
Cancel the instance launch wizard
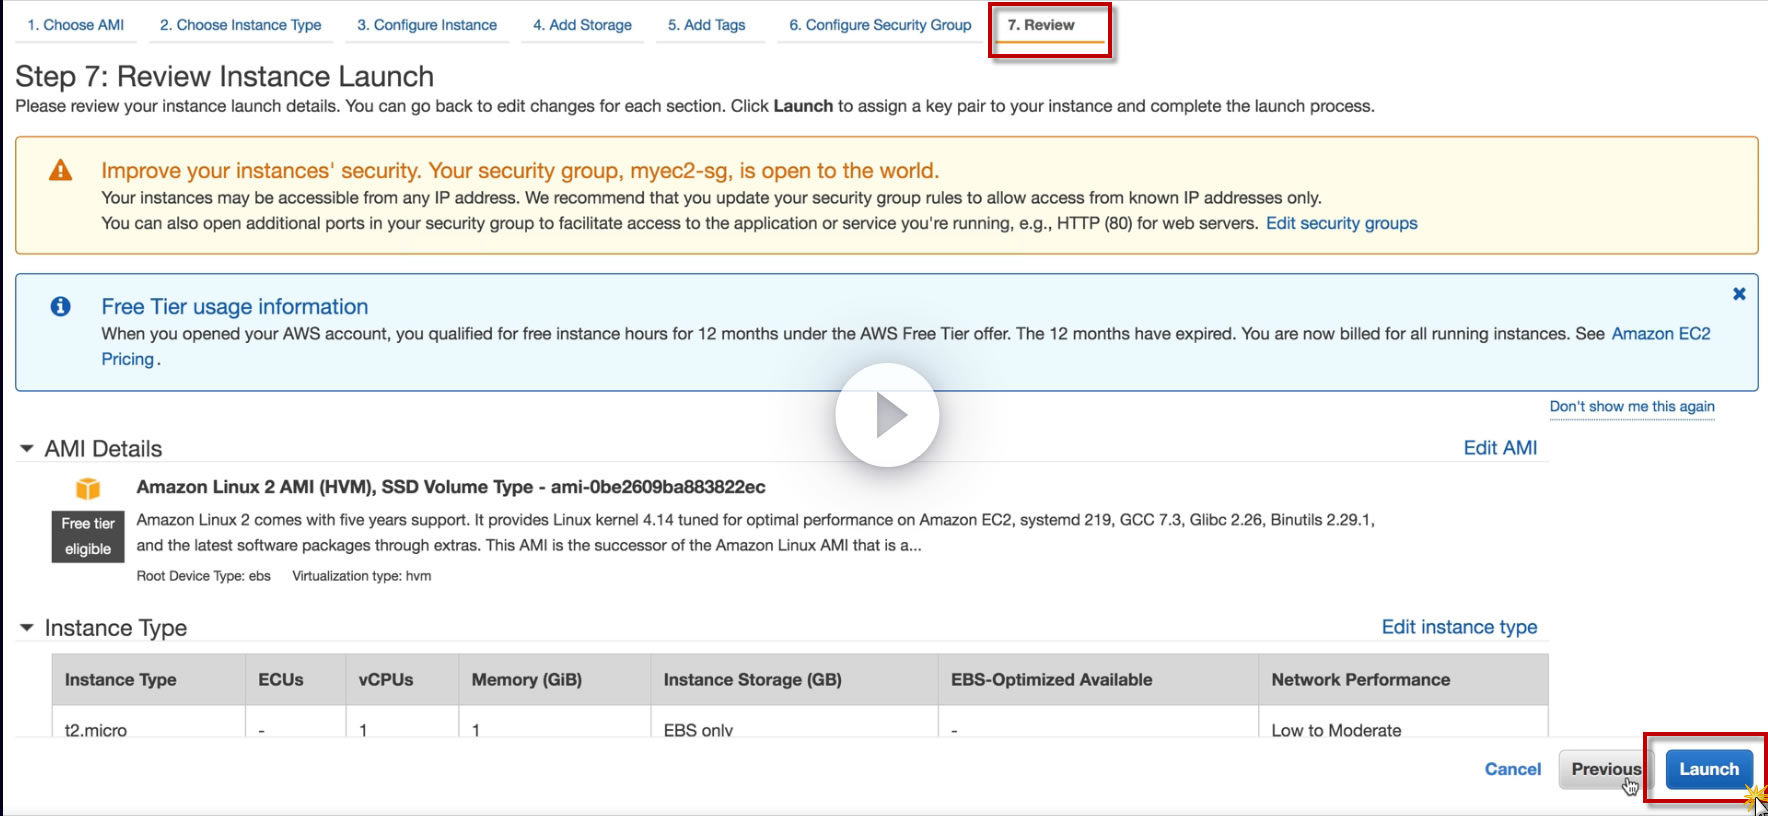(x=1513, y=769)
